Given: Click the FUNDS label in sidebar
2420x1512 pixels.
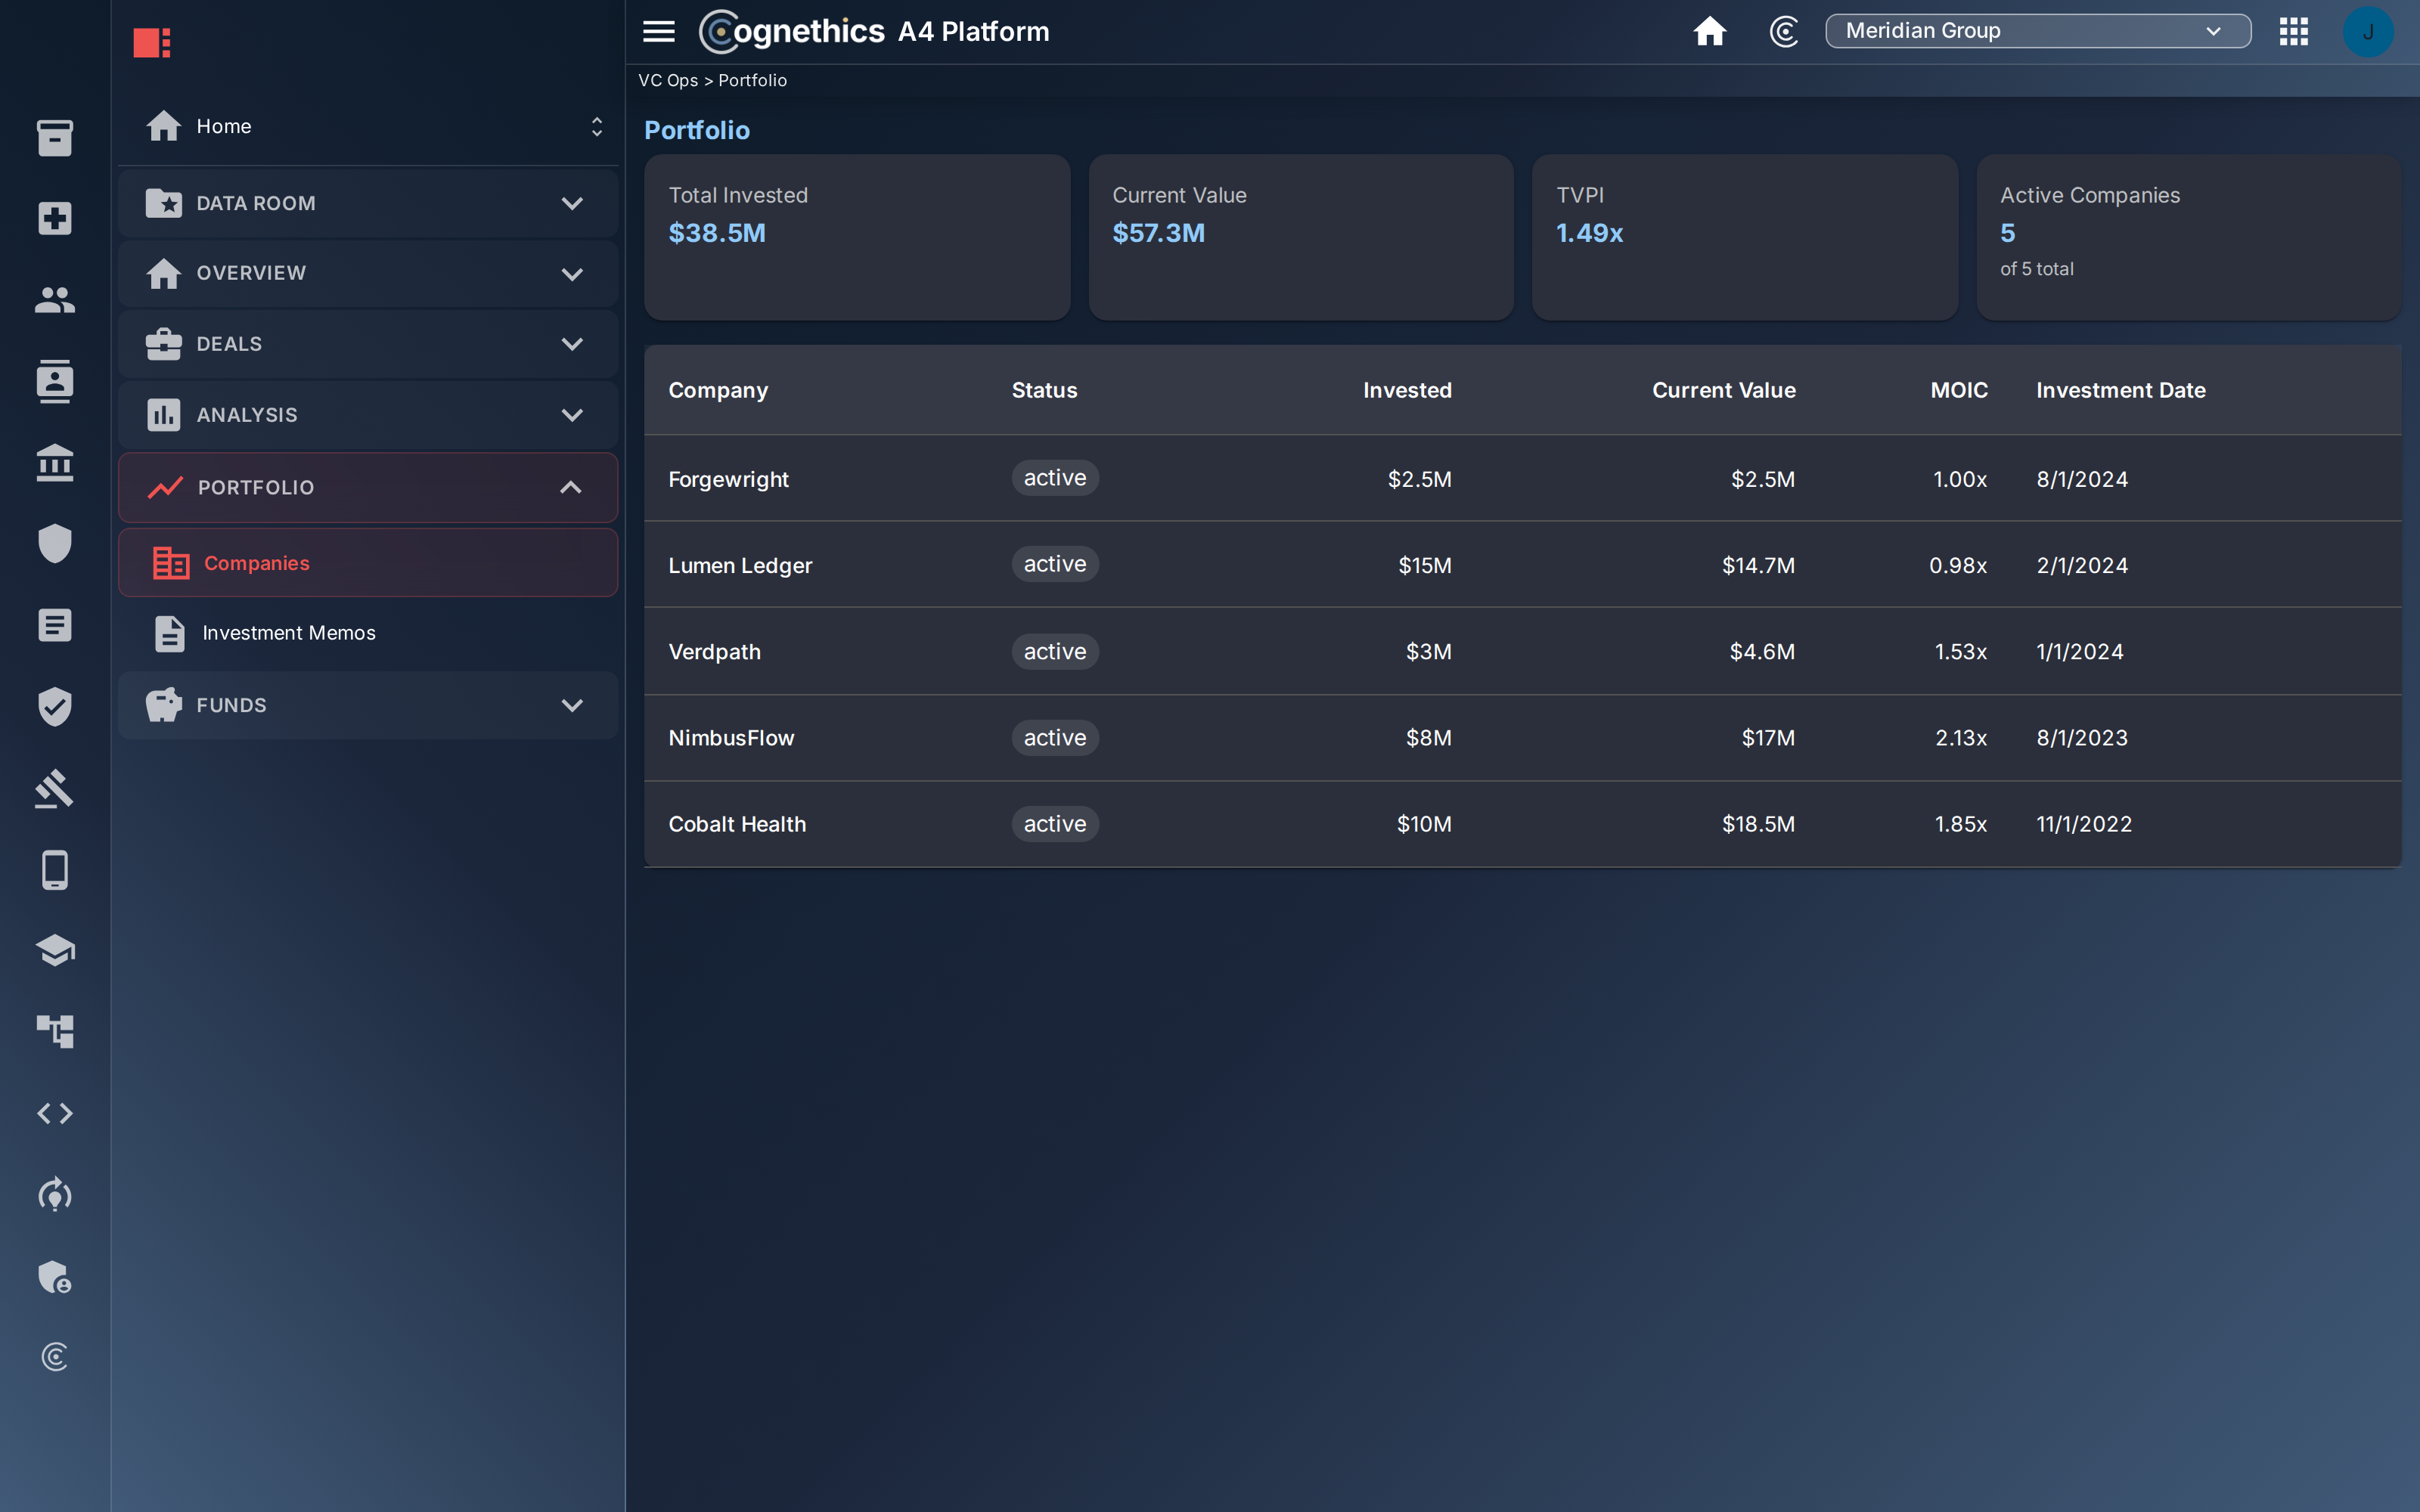Looking at the screenshot, I should [x=232, y=705].
